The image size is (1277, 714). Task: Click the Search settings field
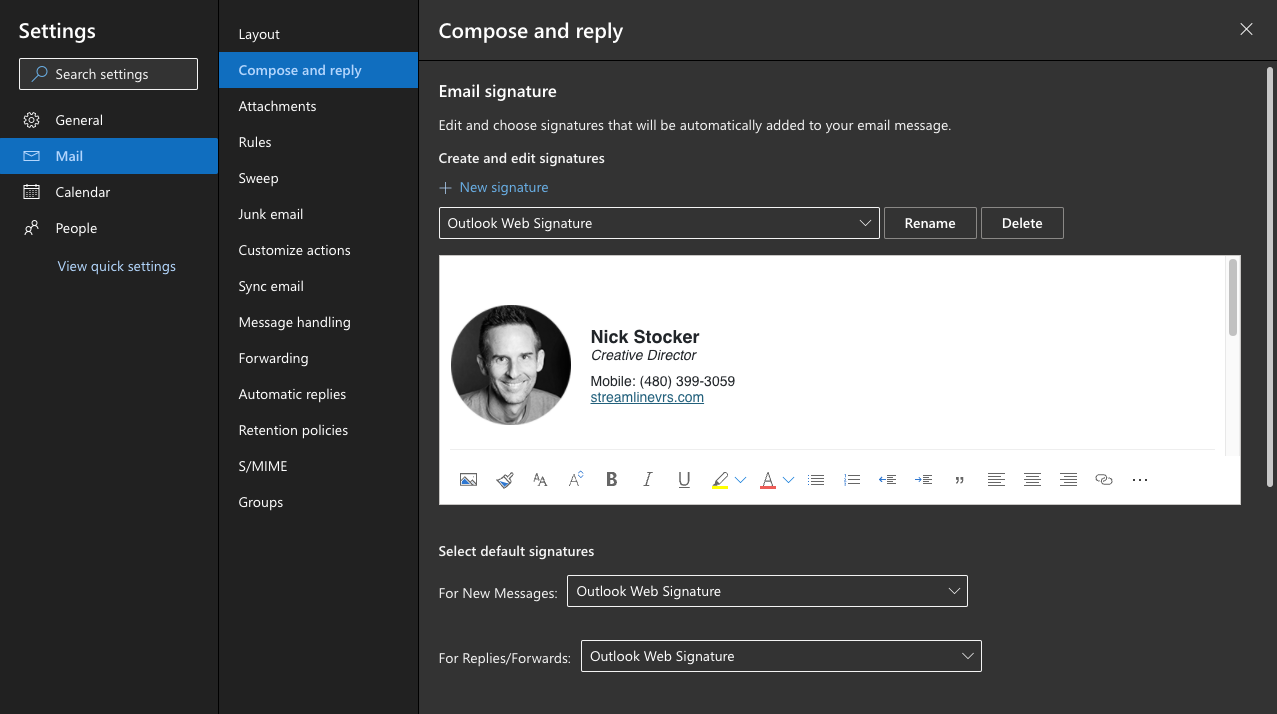[108, 74]
